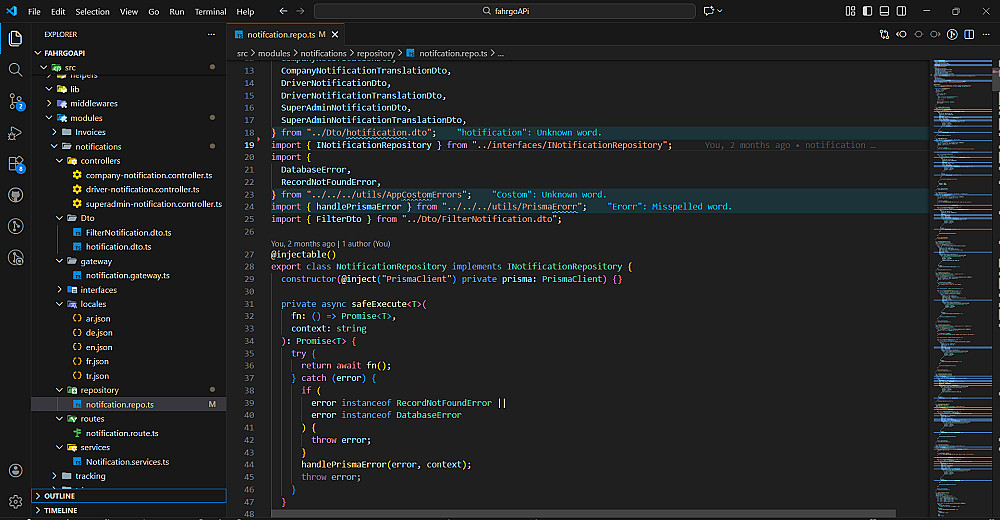1000x520 pixels.
Task: Collapse the notifications folder
Action: tap(98, 146)
